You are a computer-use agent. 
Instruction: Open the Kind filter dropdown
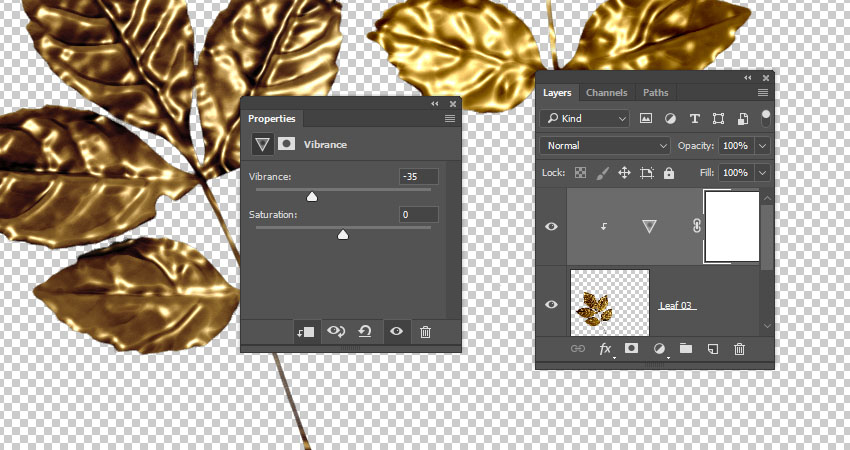pos(584,118)
